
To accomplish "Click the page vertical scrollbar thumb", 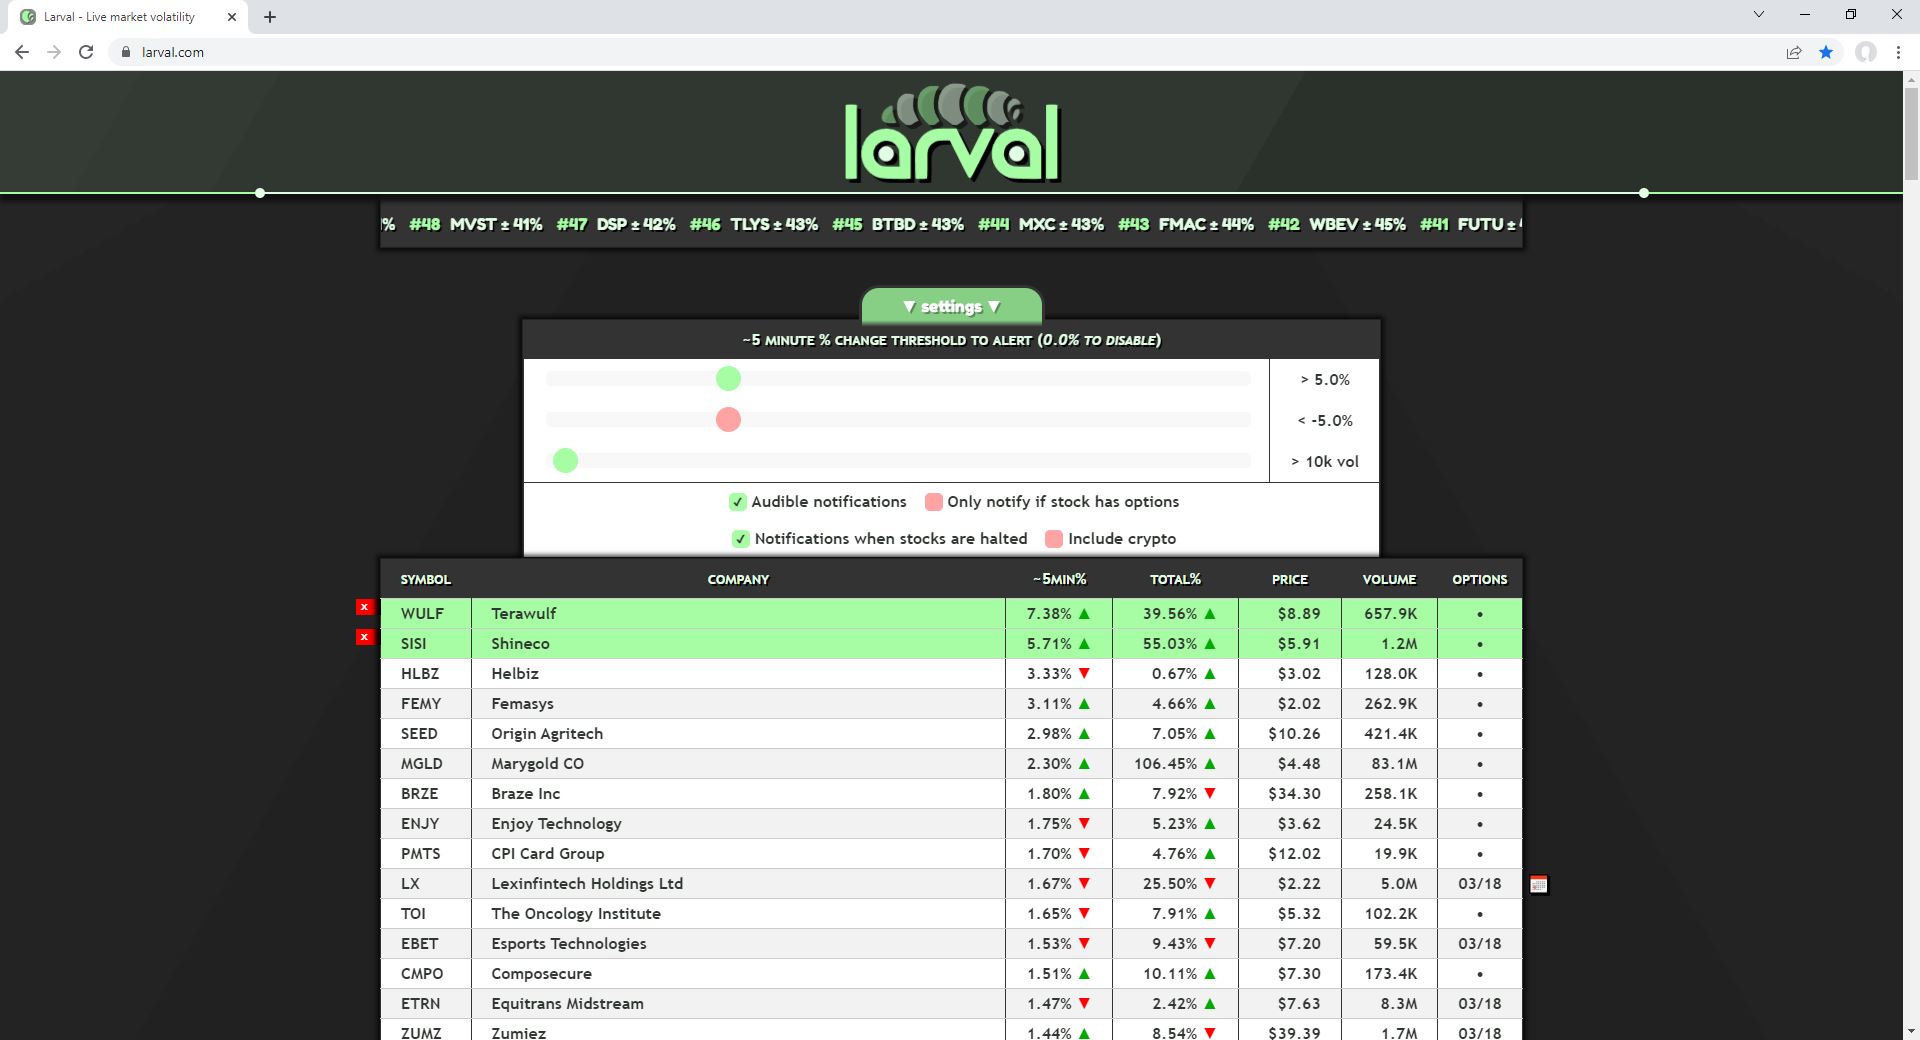I will coord(1911,133).
